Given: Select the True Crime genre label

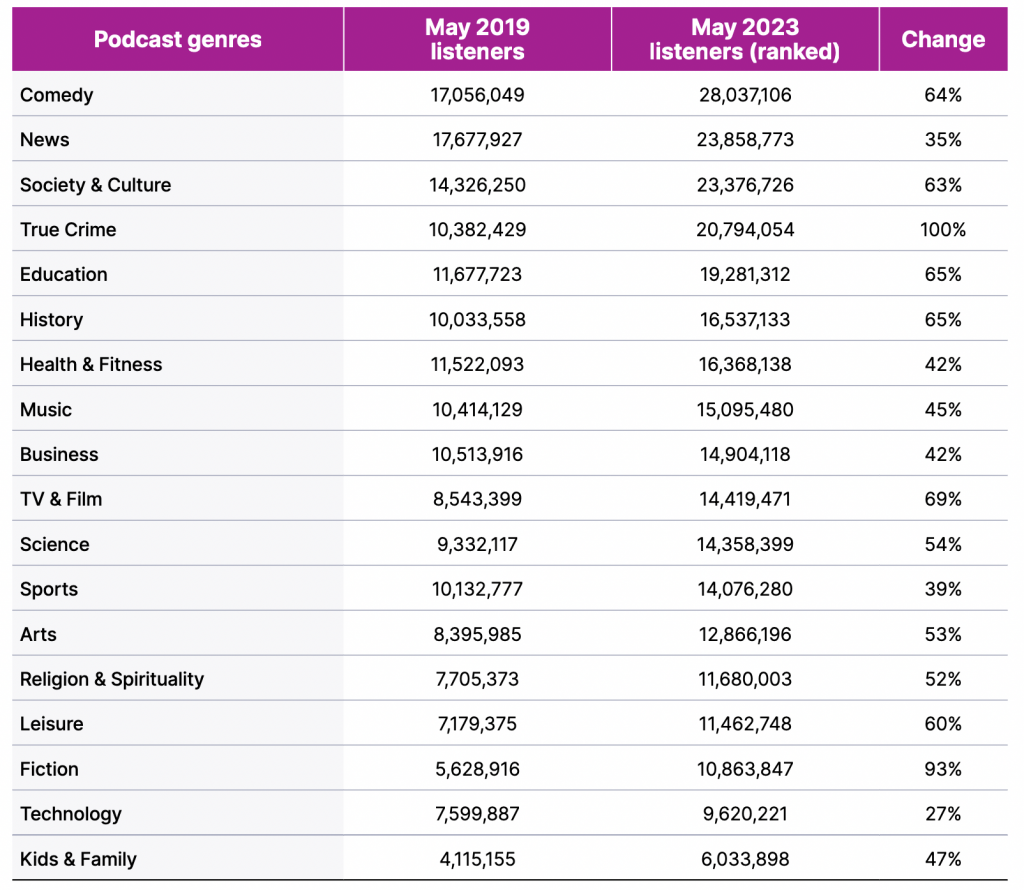Looking at the screenshot, I should click(x=68, y=230).
